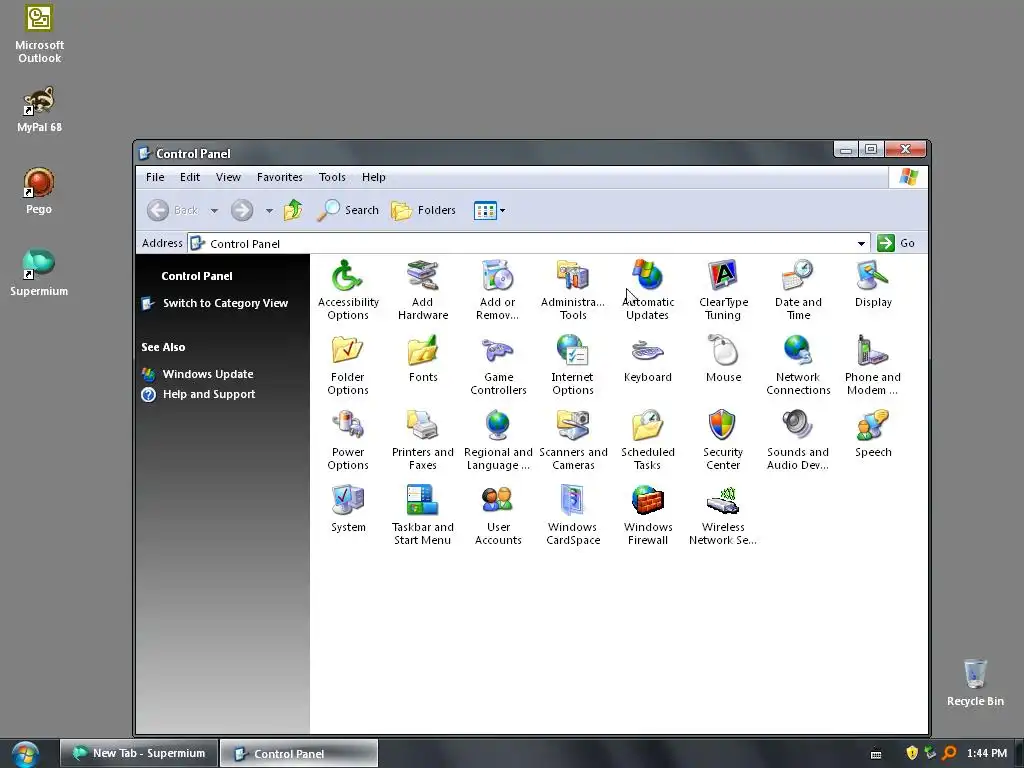Open Mouse settings

pyautogui.click(x=723, y=359)
